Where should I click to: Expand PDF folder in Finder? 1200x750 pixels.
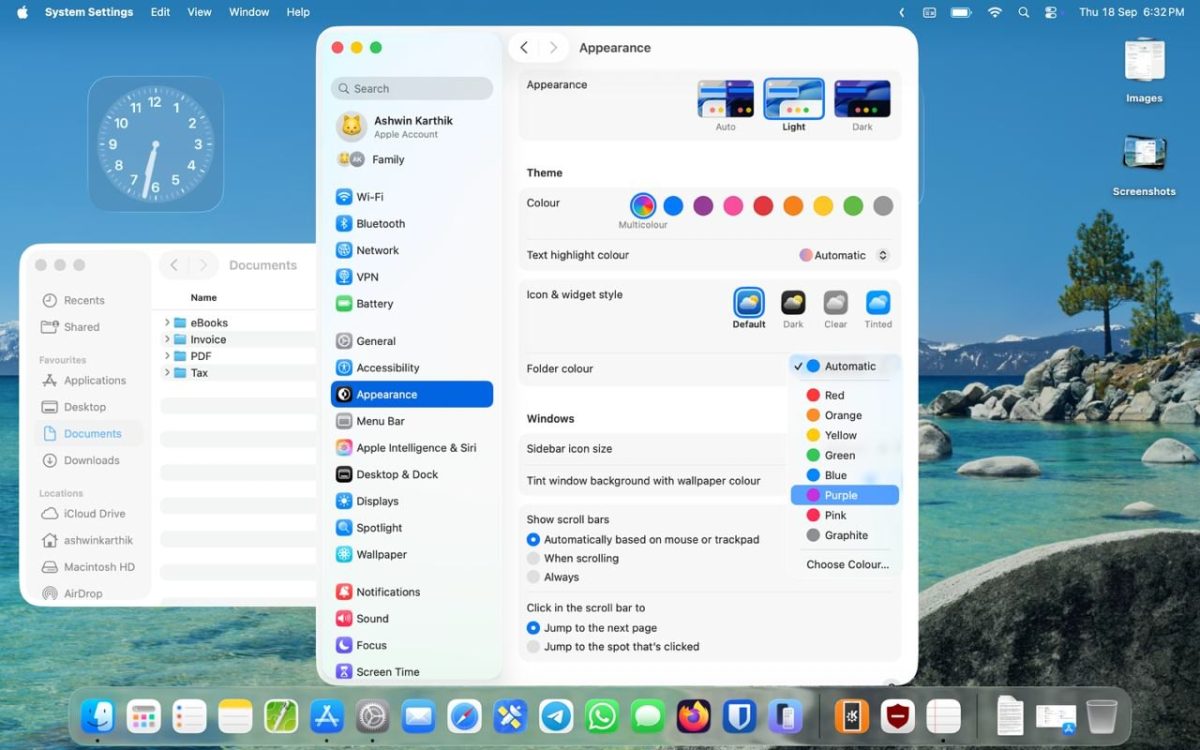pos(167,356)
